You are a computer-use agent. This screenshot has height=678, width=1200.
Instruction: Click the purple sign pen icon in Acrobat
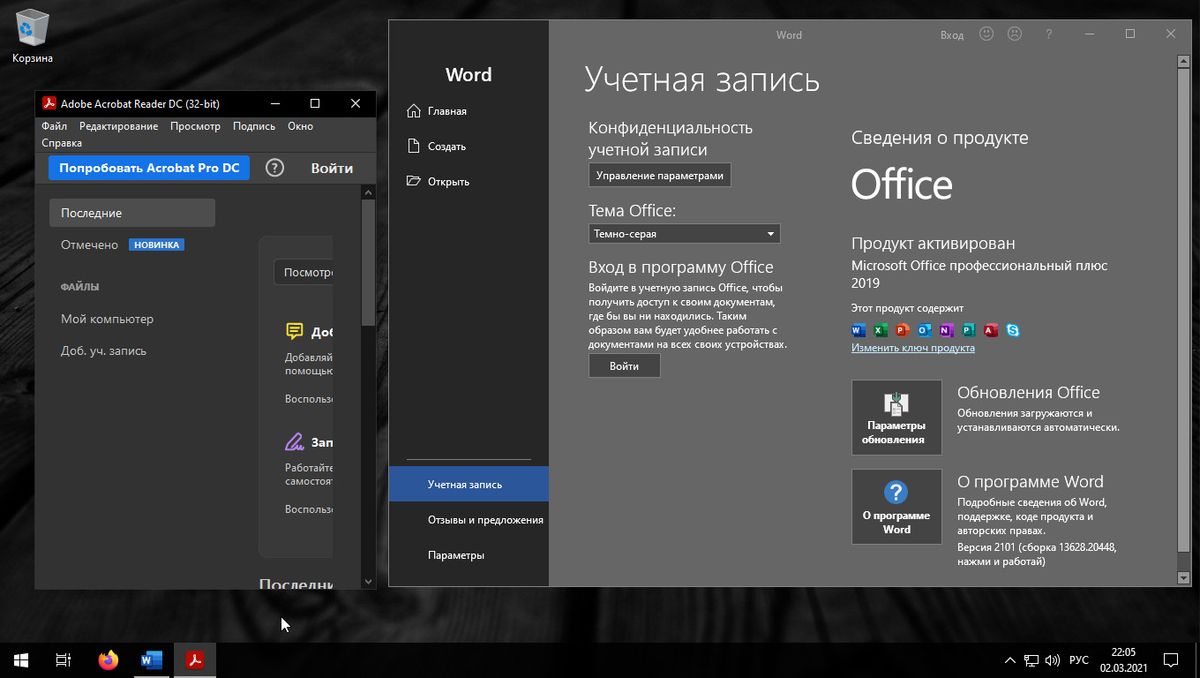[x=294, y=441]
